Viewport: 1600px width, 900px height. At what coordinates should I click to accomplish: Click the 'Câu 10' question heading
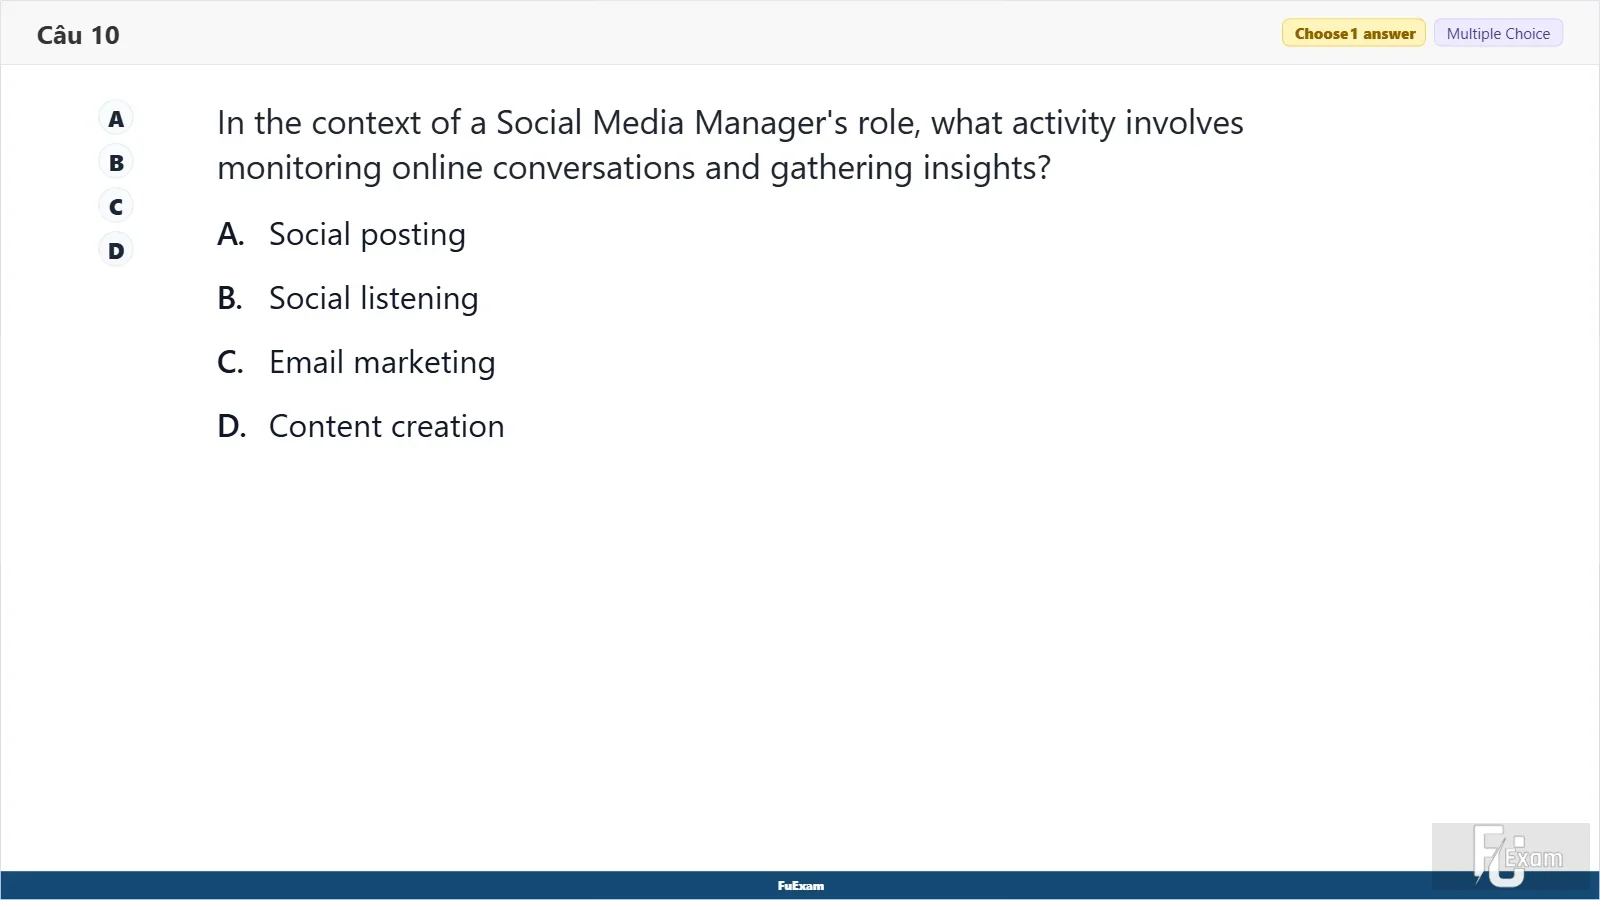tap(78, 35)
